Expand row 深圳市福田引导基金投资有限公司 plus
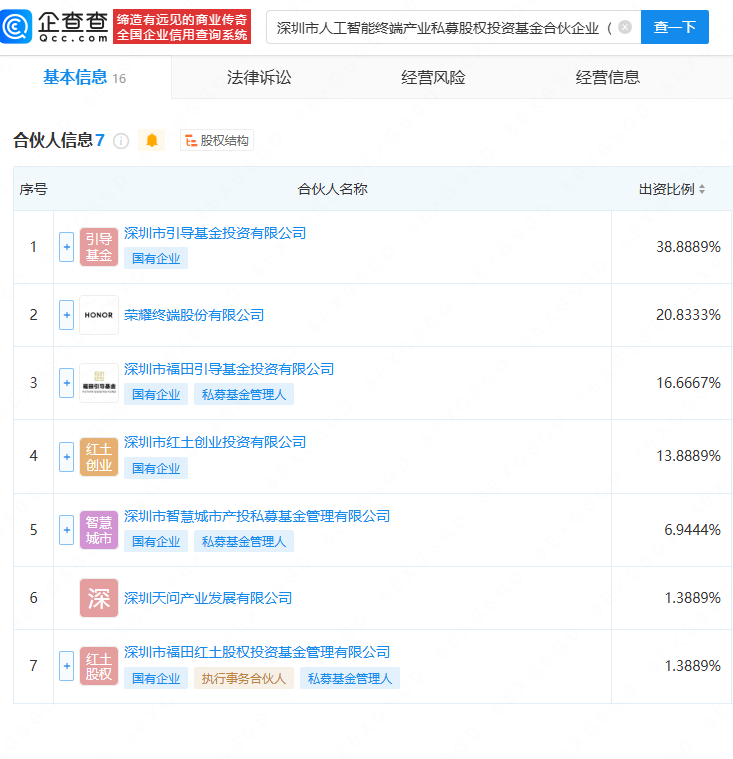Viewport: 733px width, 759px height. pyautogui.click(x=66, y=383)
